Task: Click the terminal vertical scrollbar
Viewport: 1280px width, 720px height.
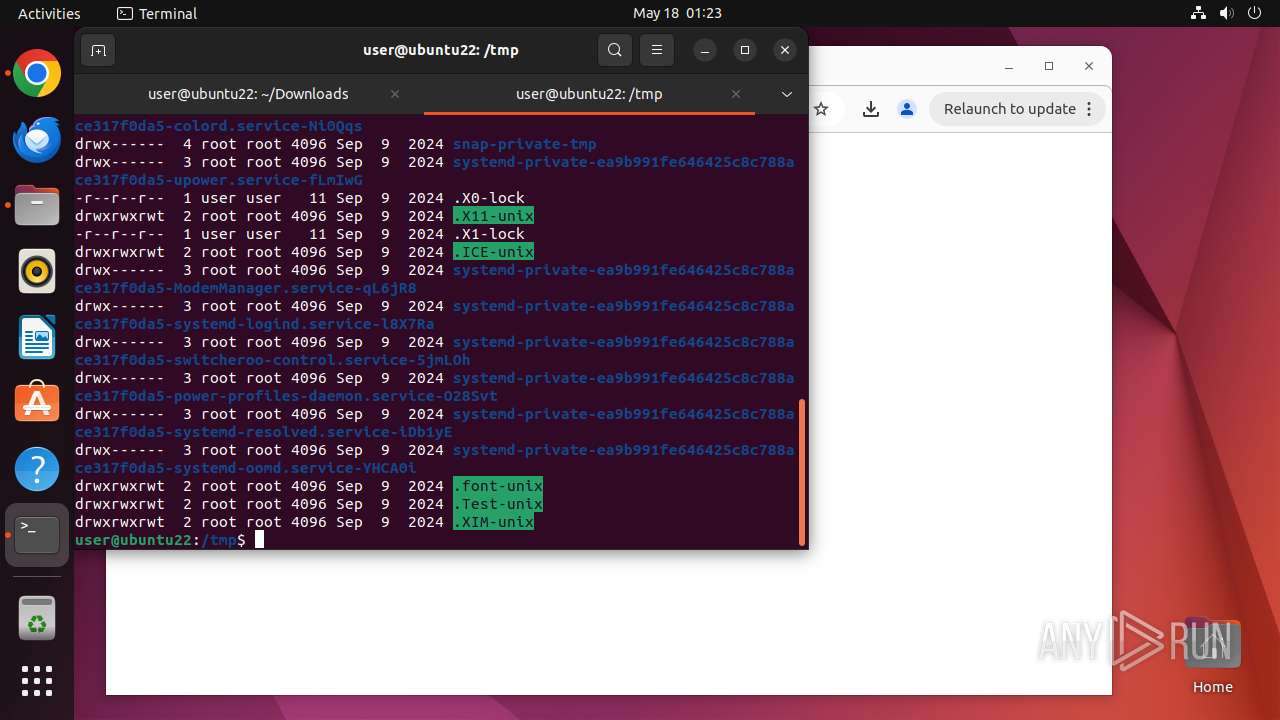Action: pyautogui.click(x=802, y=472)
